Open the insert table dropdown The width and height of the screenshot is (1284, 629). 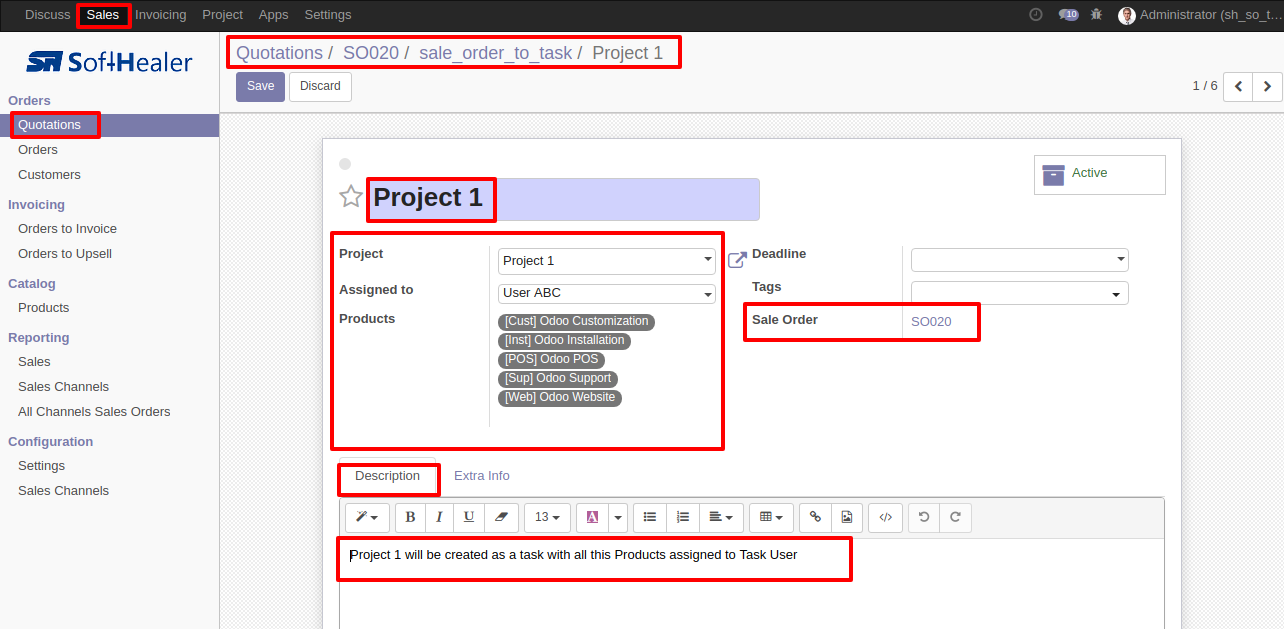coord(772,517)
